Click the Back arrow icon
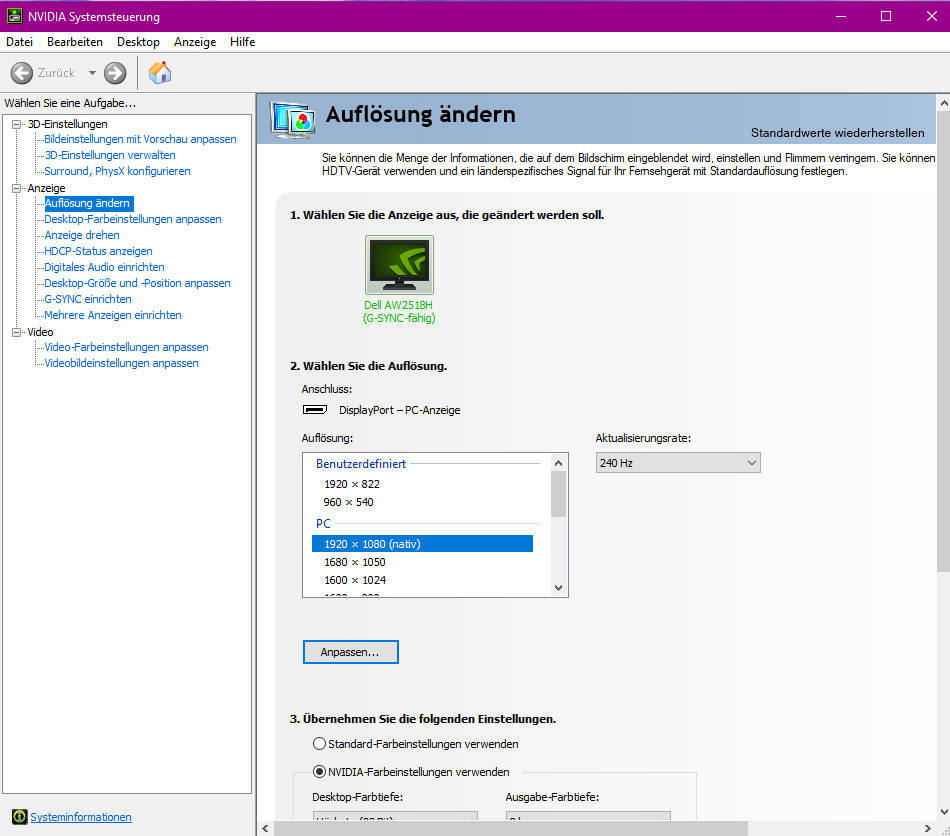 coord(22,73)
